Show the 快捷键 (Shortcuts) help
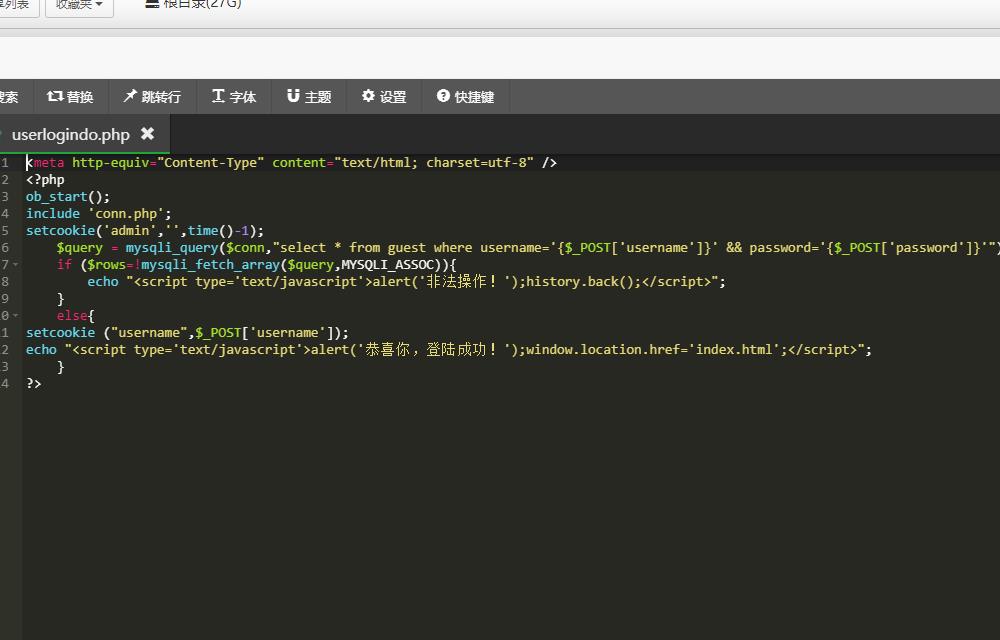The width and height of the screenshot is (1000, 640). (x=466, y=97)
